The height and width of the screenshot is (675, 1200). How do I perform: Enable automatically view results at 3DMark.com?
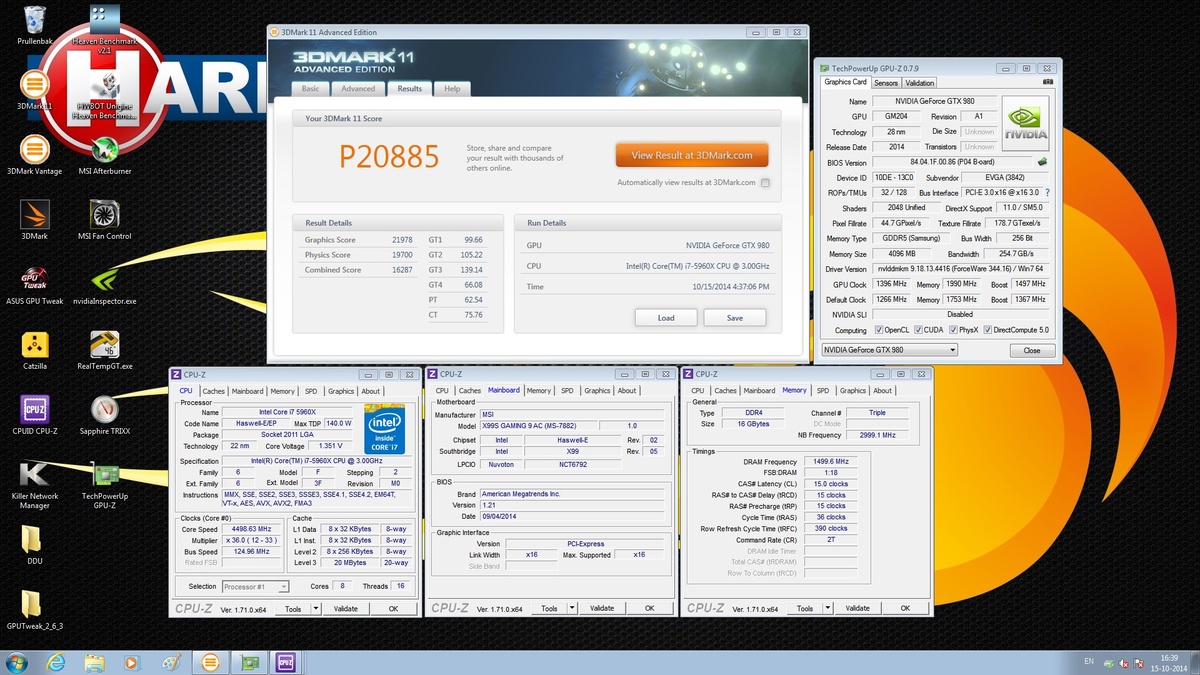click(x=764, y=183)
